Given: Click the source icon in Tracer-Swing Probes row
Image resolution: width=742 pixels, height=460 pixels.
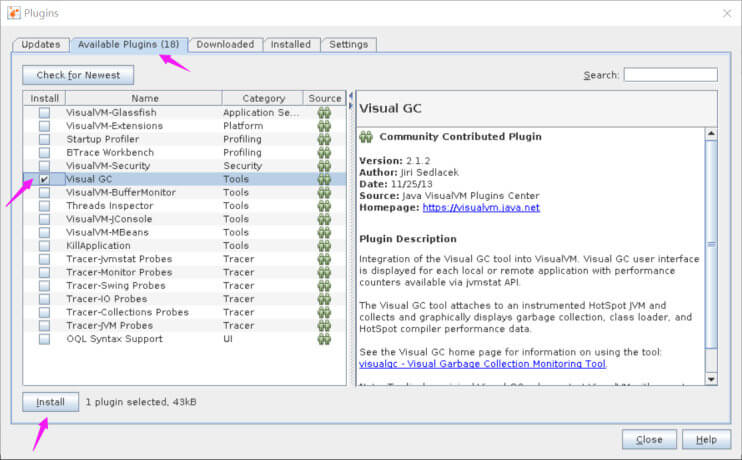Looking at the screenshot, I should tap(324, 285).
